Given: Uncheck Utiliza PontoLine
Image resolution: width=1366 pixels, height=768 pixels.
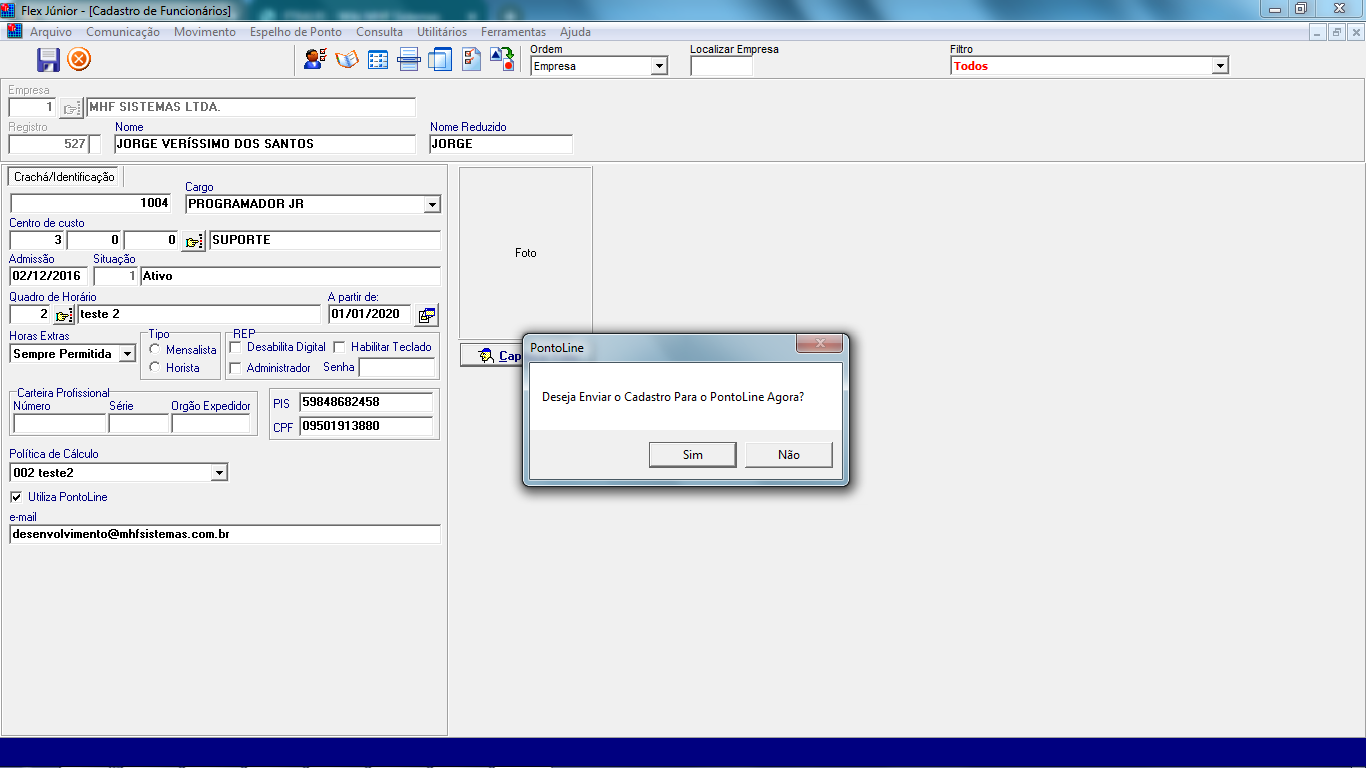Looking at the screenshot, I should click(16, 497).
